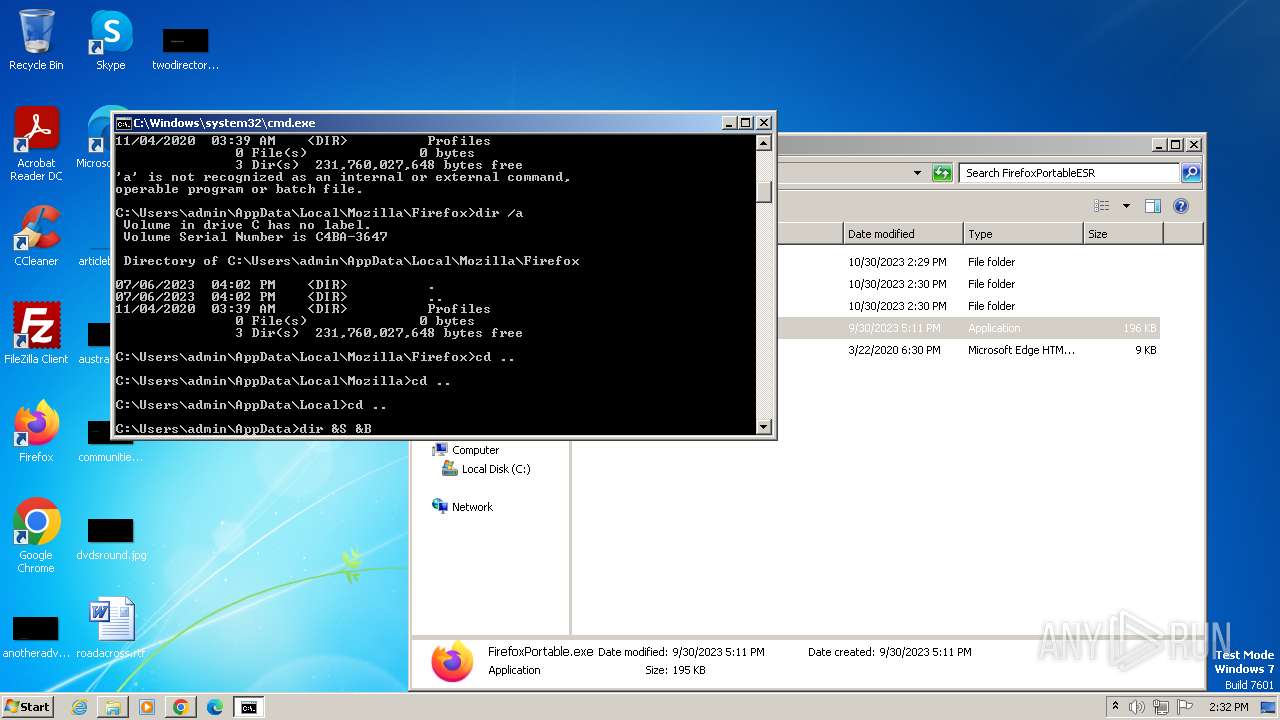Click the cmd window scrollbar up arrow
Image resolution: width=1280 pixels, height=720 pixels.
tap(764, 143)
